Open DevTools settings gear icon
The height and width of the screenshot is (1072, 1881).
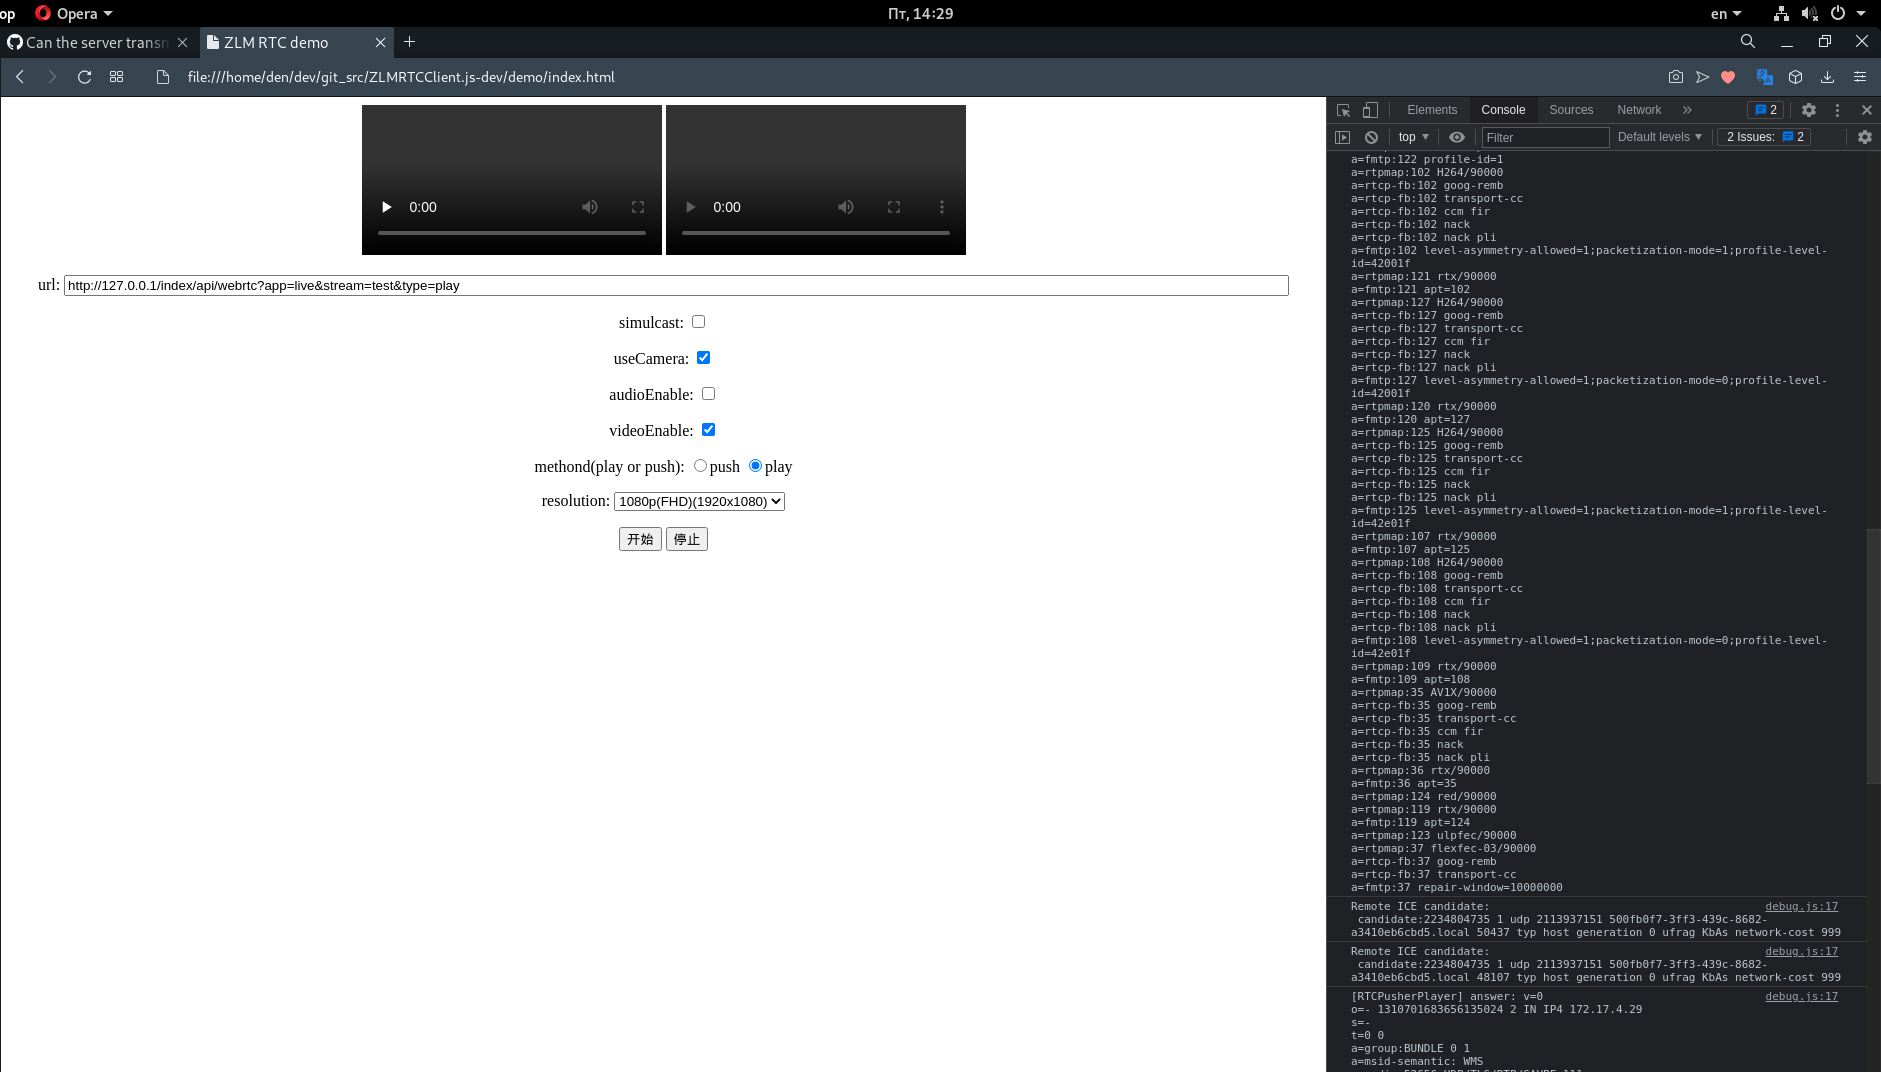pyautogui.click(x=1809, y=110)
